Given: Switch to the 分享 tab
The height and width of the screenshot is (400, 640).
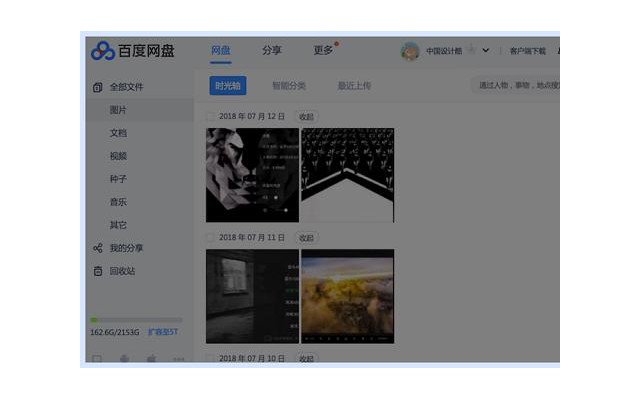Looking at the screenshot, I should 272,50.
